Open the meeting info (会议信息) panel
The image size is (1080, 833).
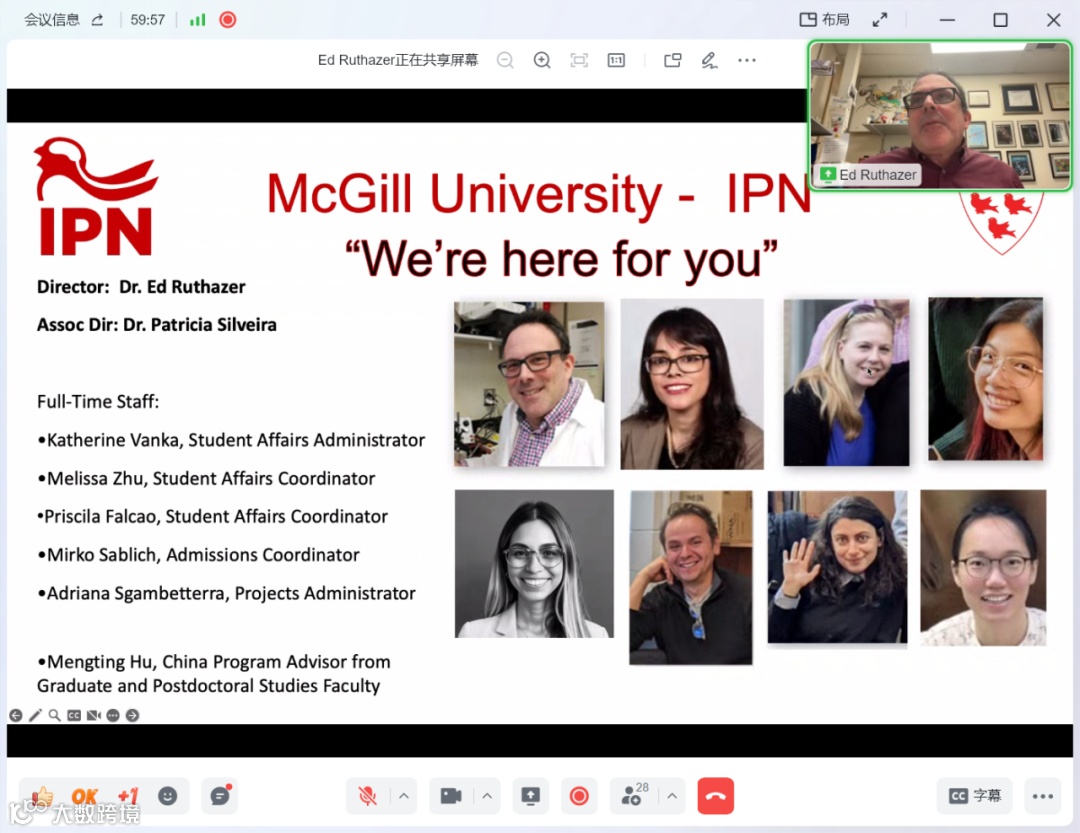point(52,20)
